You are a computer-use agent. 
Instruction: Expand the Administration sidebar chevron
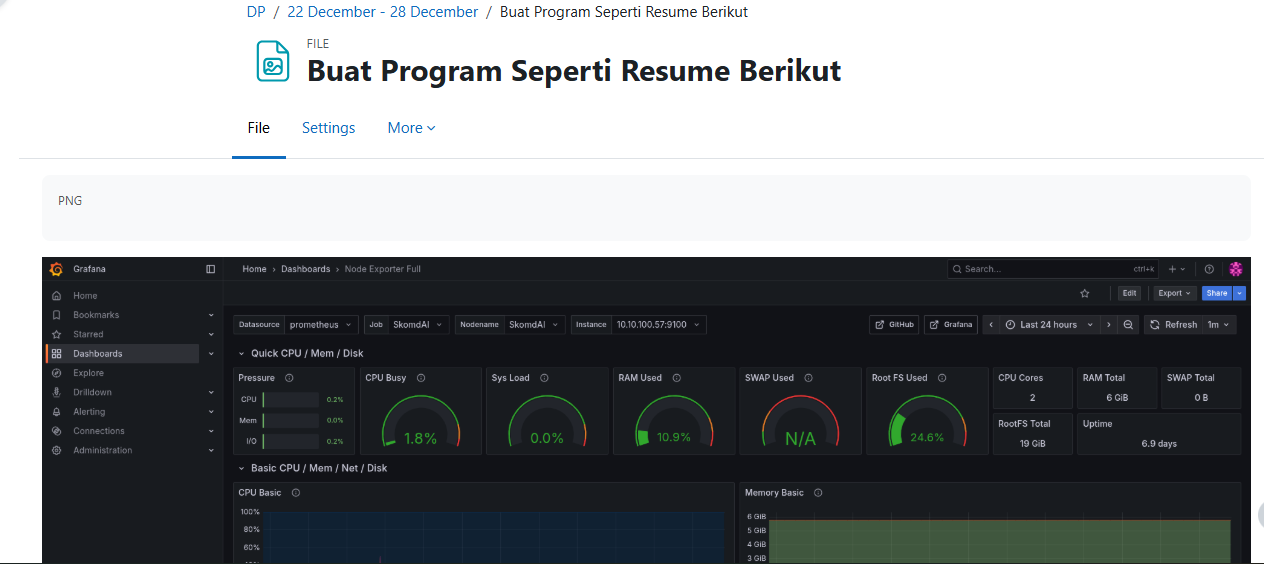pyautogui.click(x=211, y=450)
